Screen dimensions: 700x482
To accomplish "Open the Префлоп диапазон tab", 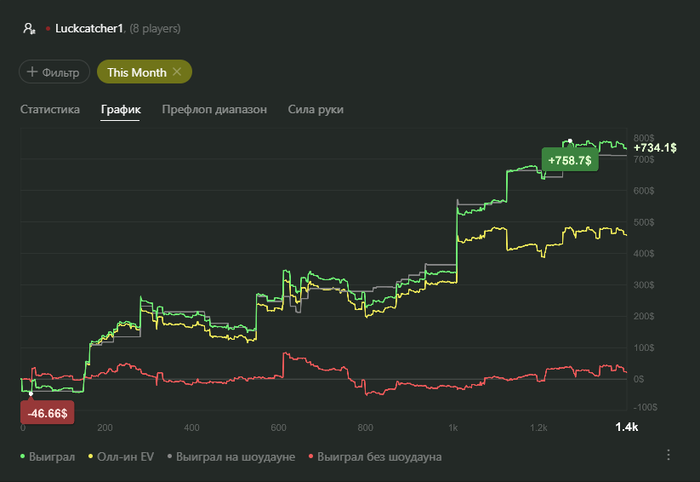I will pyautogui.click(x=214, y=109).
